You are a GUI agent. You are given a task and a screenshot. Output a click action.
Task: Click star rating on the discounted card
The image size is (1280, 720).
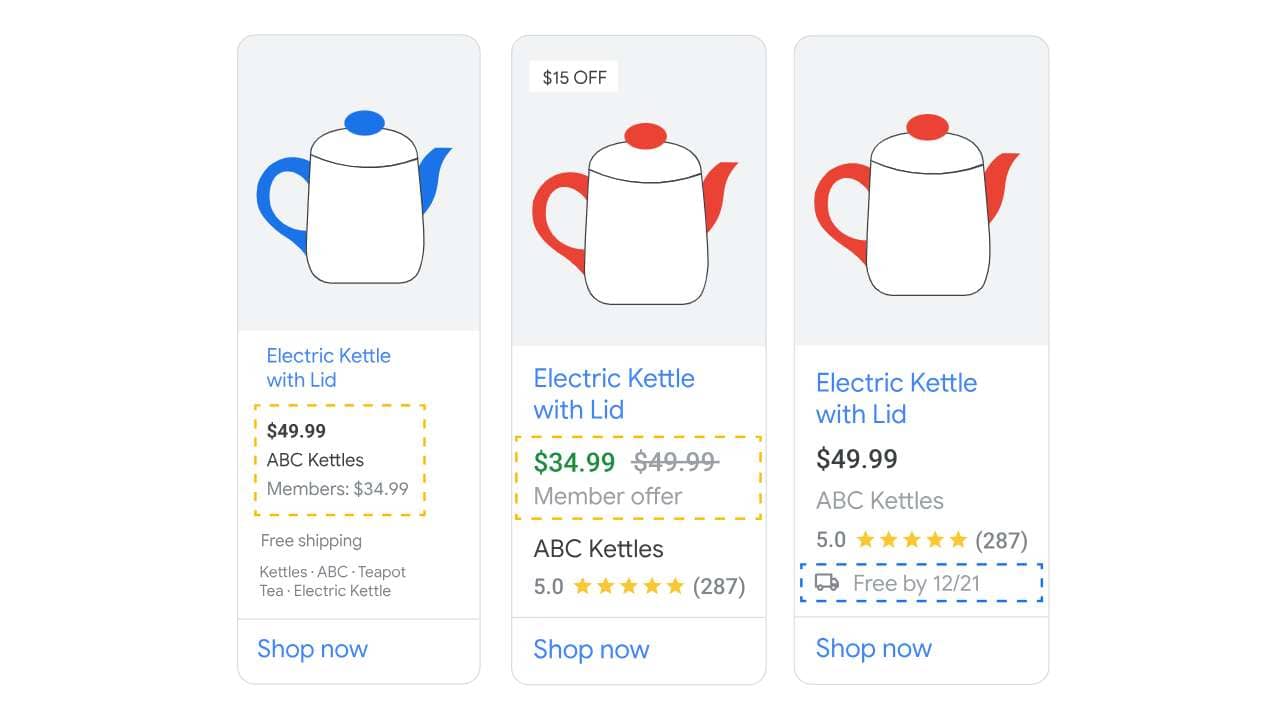coord(628,586)
